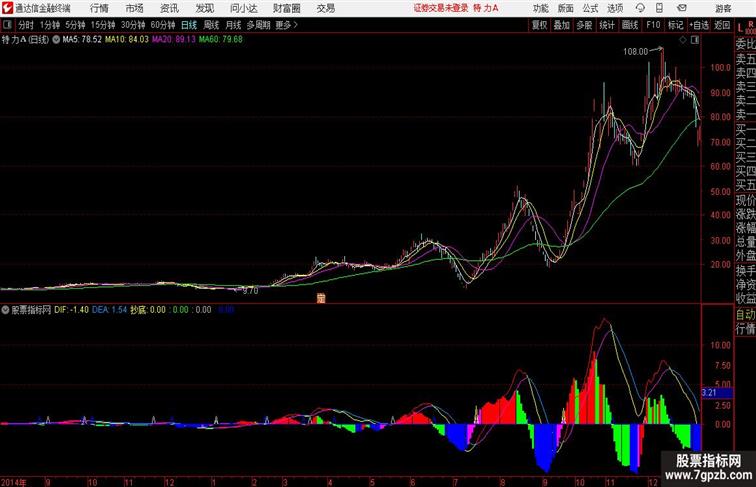The image size is (756, 487).
Task: Click 证券交易未登录 login status link
Action: tap(441, 8)
